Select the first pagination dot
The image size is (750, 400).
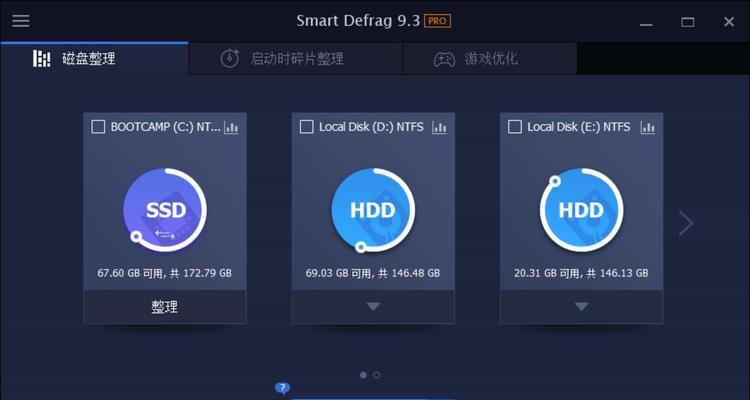[363, 375]
